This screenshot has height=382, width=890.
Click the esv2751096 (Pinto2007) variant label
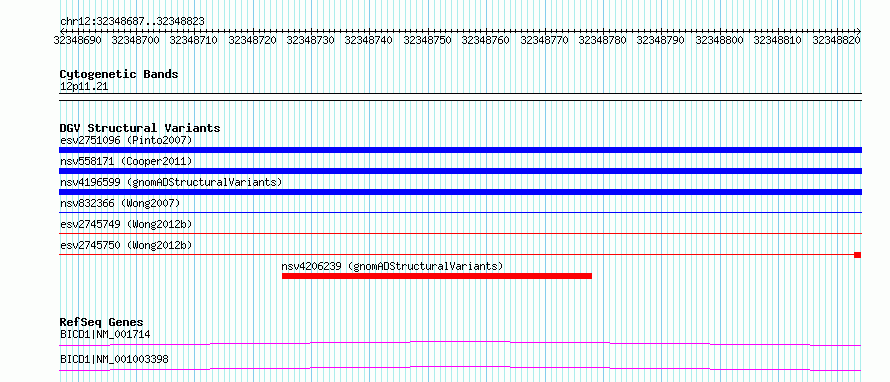pos(126,140)
